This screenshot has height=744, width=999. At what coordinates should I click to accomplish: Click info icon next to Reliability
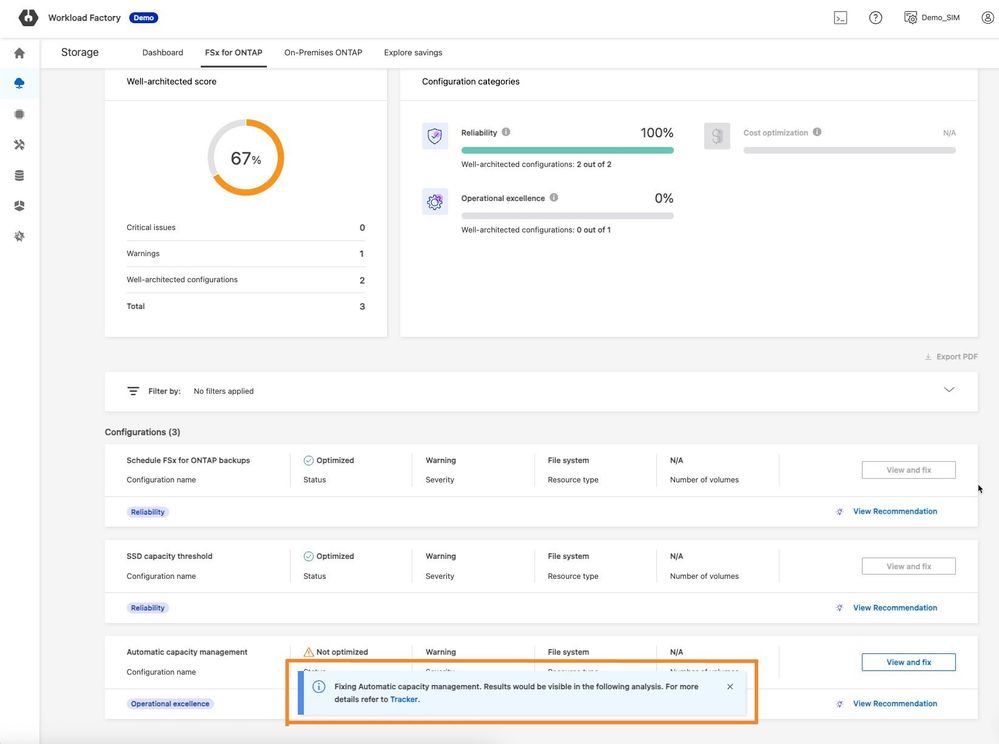[x=506, y=132]
